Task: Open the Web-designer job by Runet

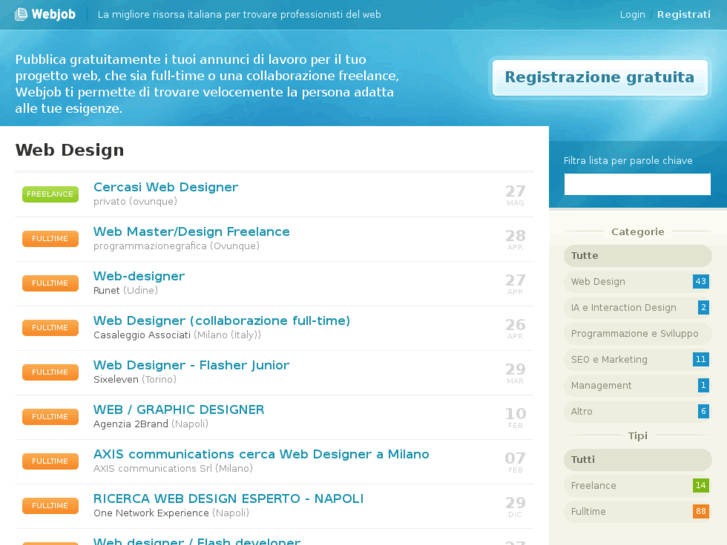Action: pos(139,276)
